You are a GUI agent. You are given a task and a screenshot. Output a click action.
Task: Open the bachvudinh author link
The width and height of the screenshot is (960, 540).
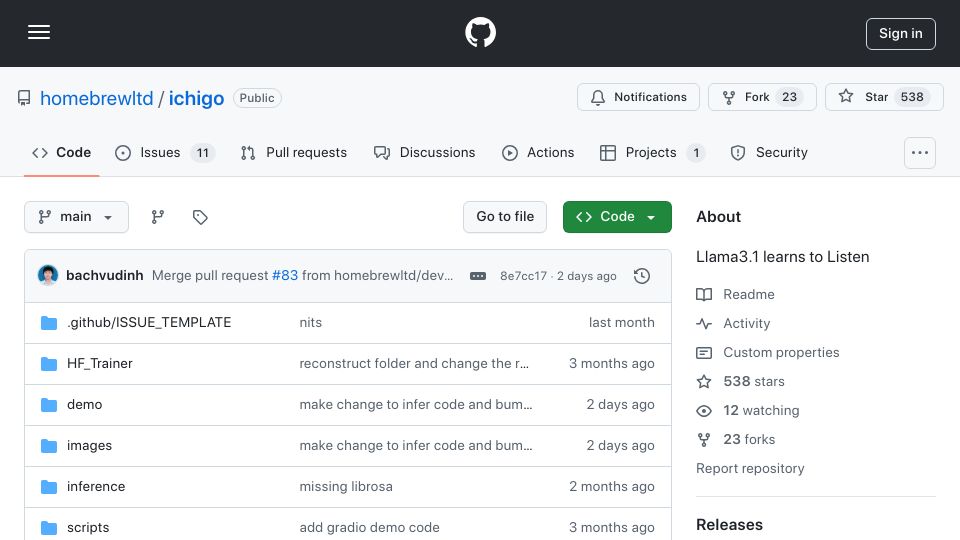[x=105, y=276]
